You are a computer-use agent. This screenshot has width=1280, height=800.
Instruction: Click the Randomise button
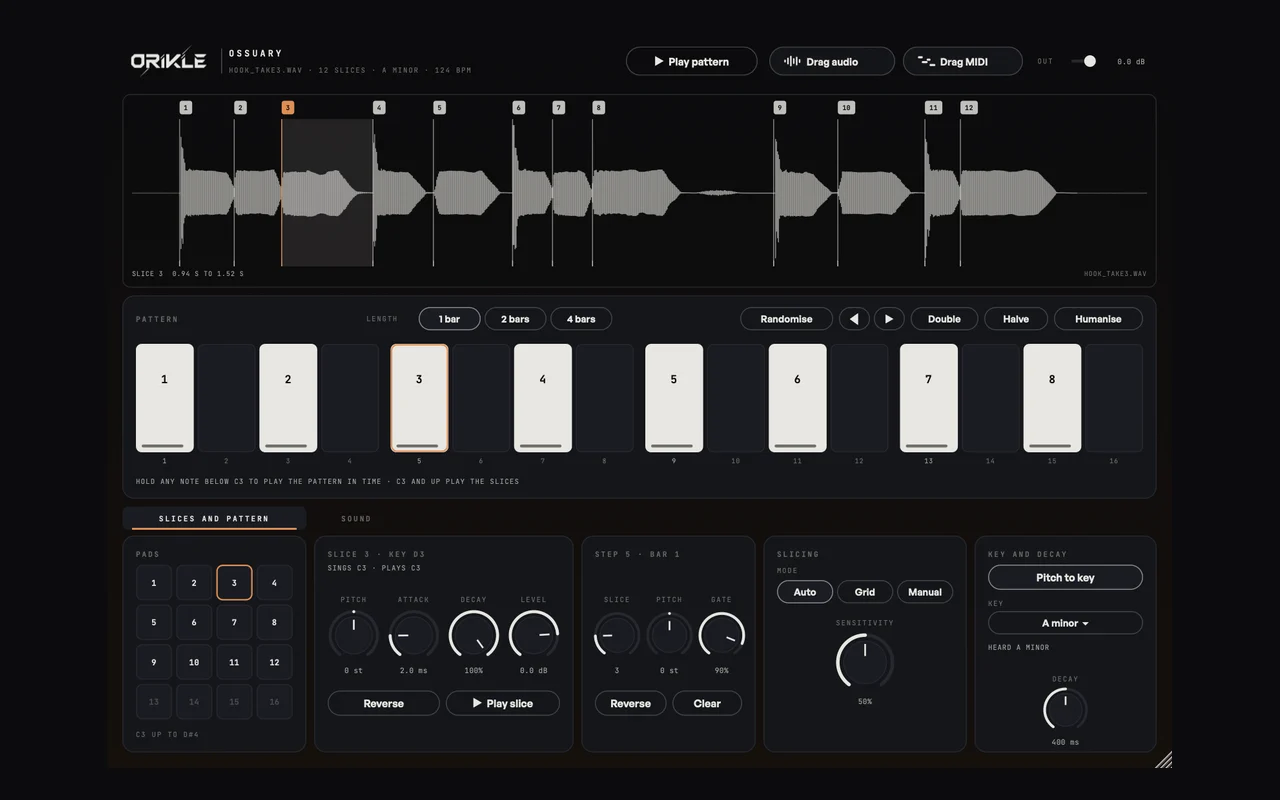[786, 319]
